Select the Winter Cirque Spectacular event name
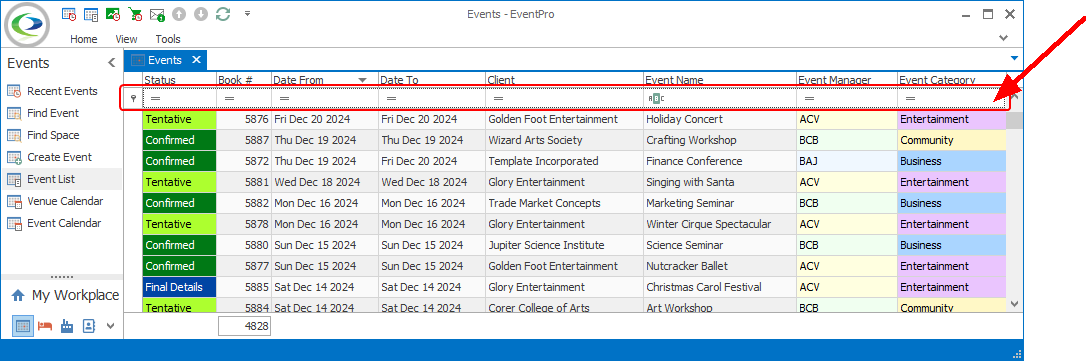The height and width of the screenshot is (361, 1086). pos(720,224)
